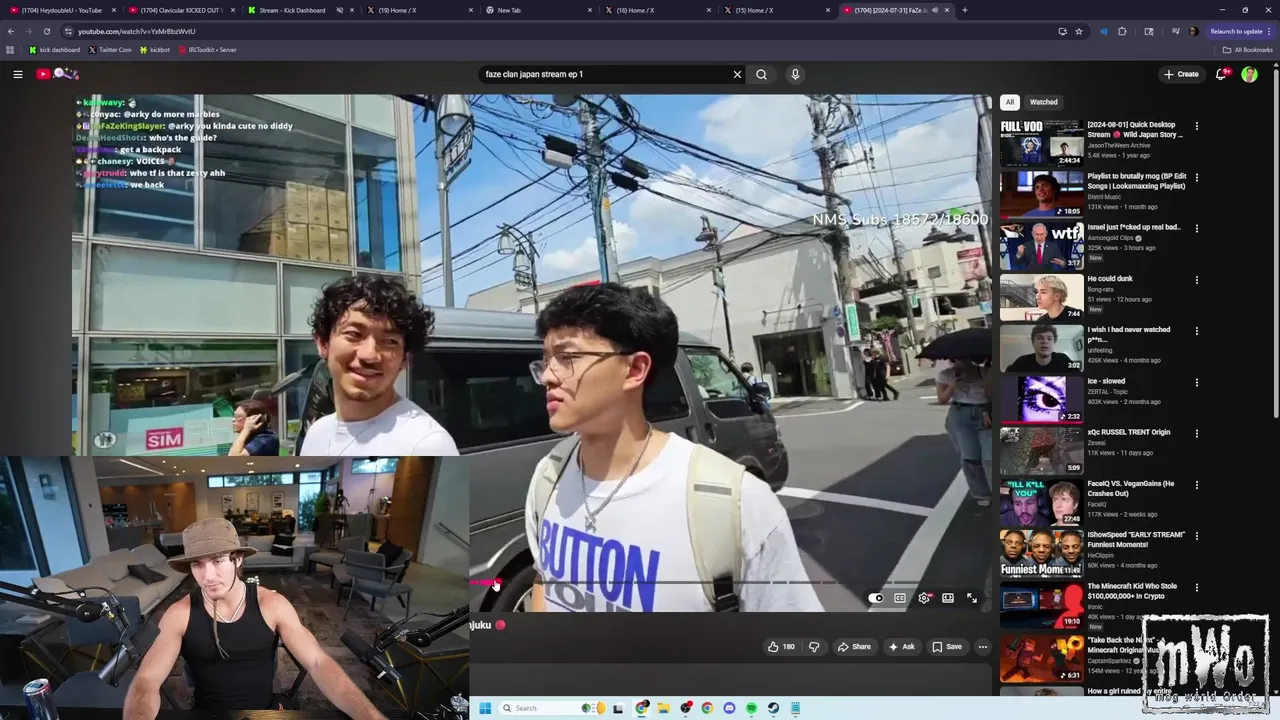Viewport: 1280px width, 720px height.
Task: Click the Create button
Action: [1181, 74]
